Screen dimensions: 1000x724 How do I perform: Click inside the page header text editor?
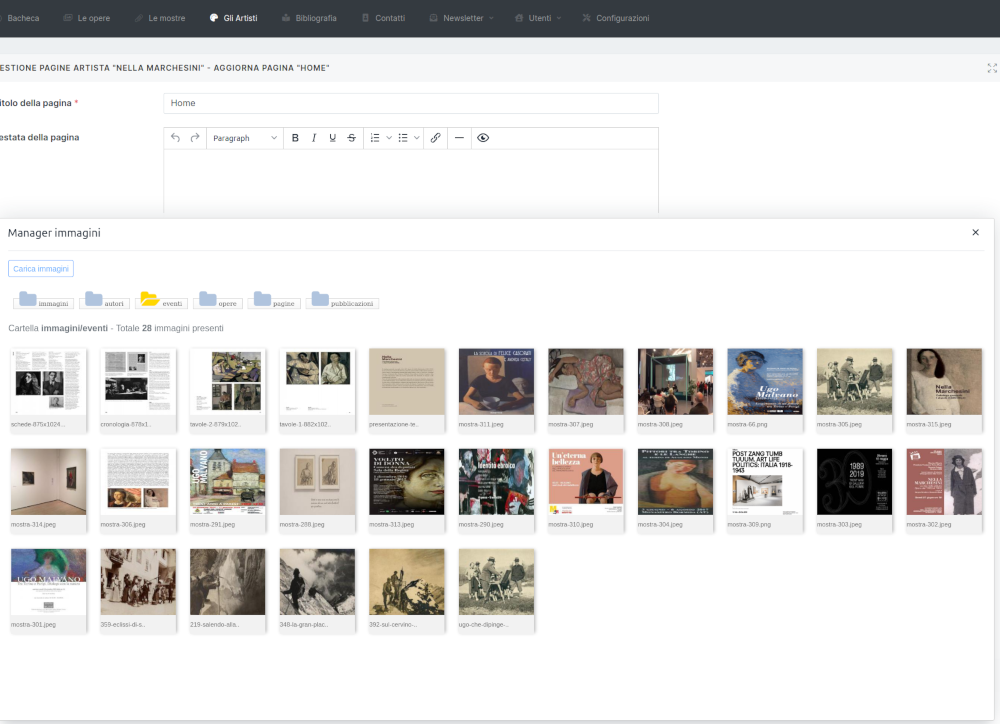[411, 181]
